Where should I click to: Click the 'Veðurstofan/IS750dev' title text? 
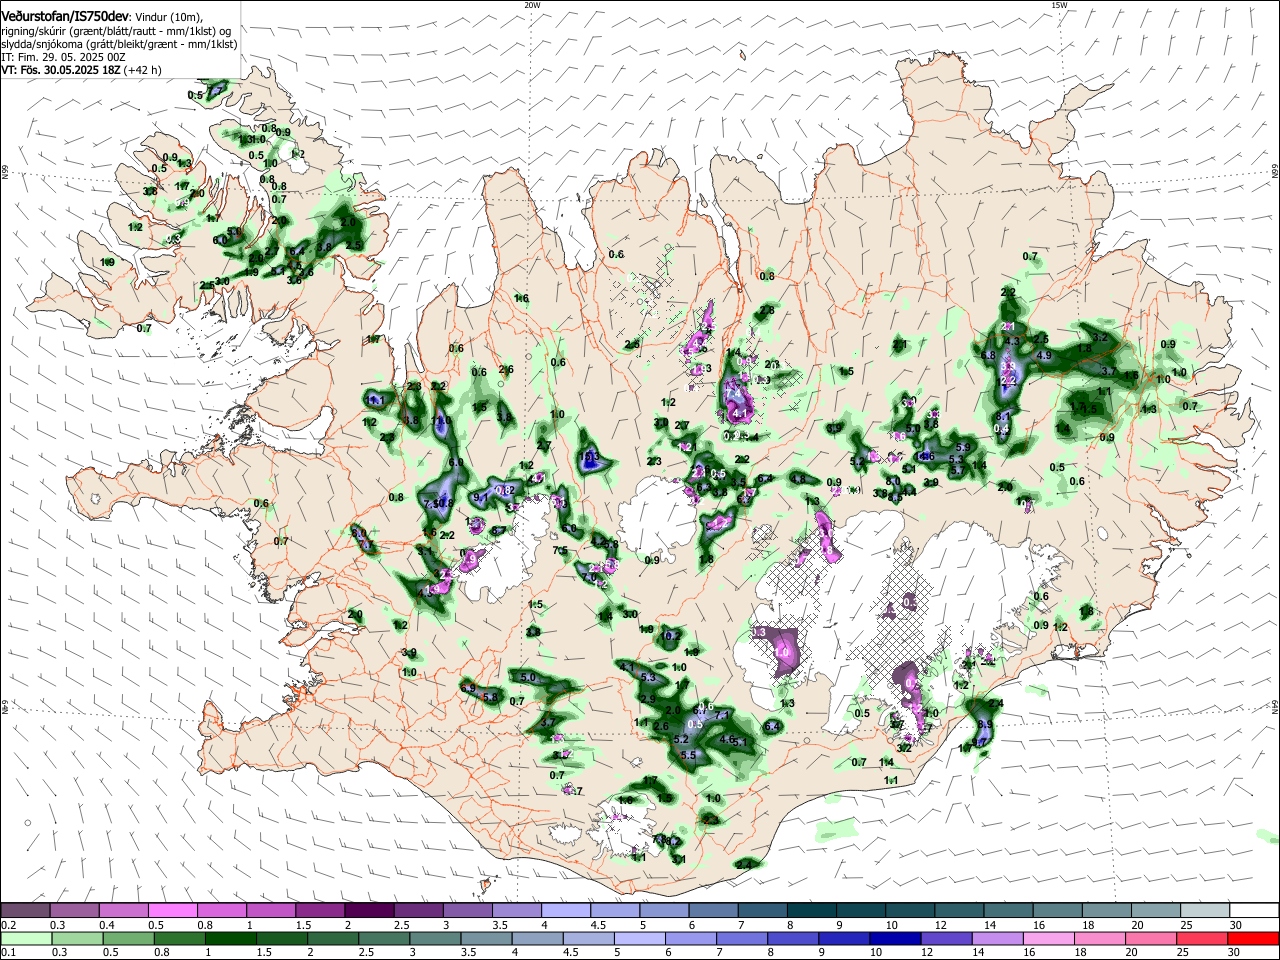(x=64, y=17)
